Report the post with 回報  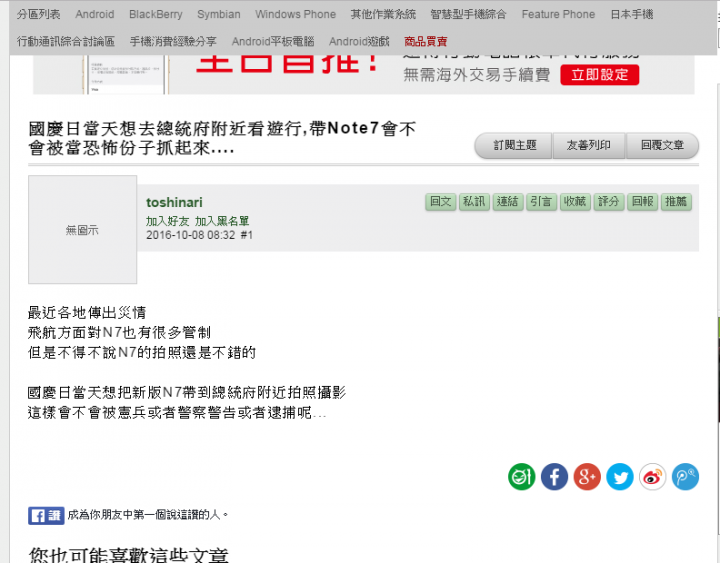tap(642, 202)
